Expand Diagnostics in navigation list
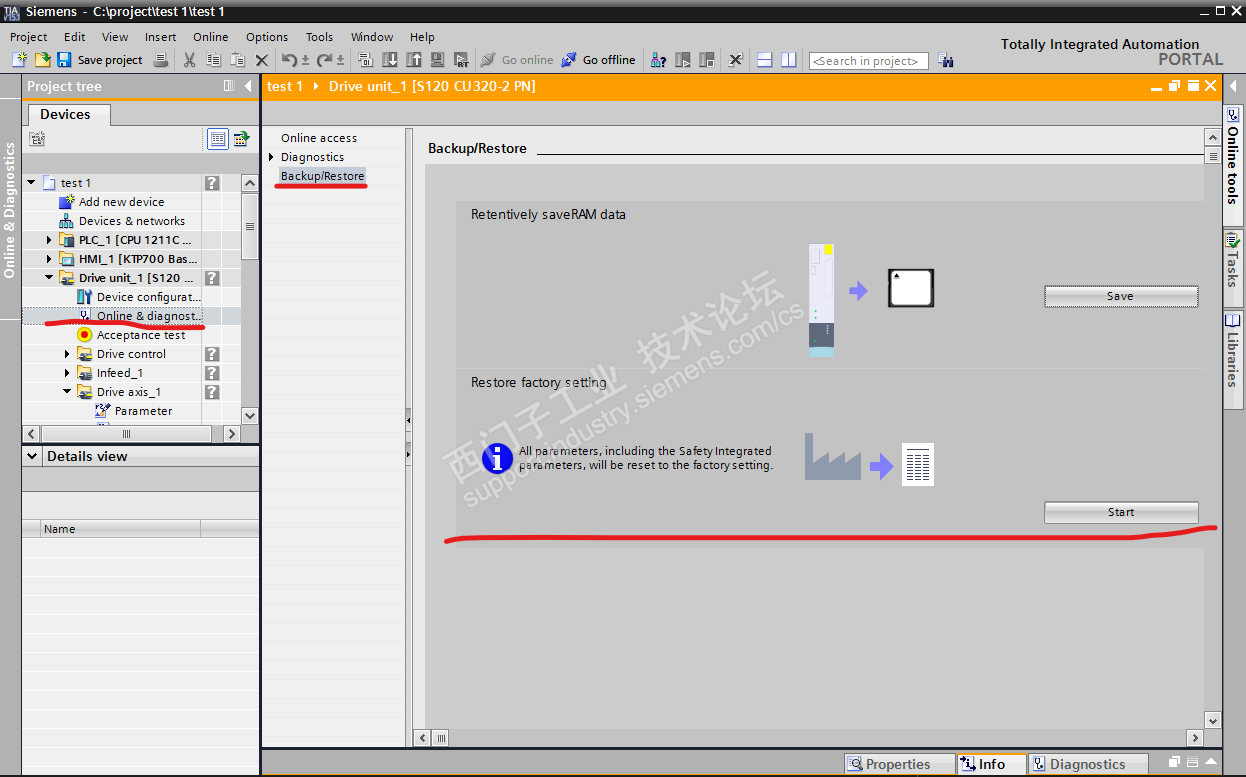The height and width of the screenshot is (777, 1246). (x=271, y=157)
